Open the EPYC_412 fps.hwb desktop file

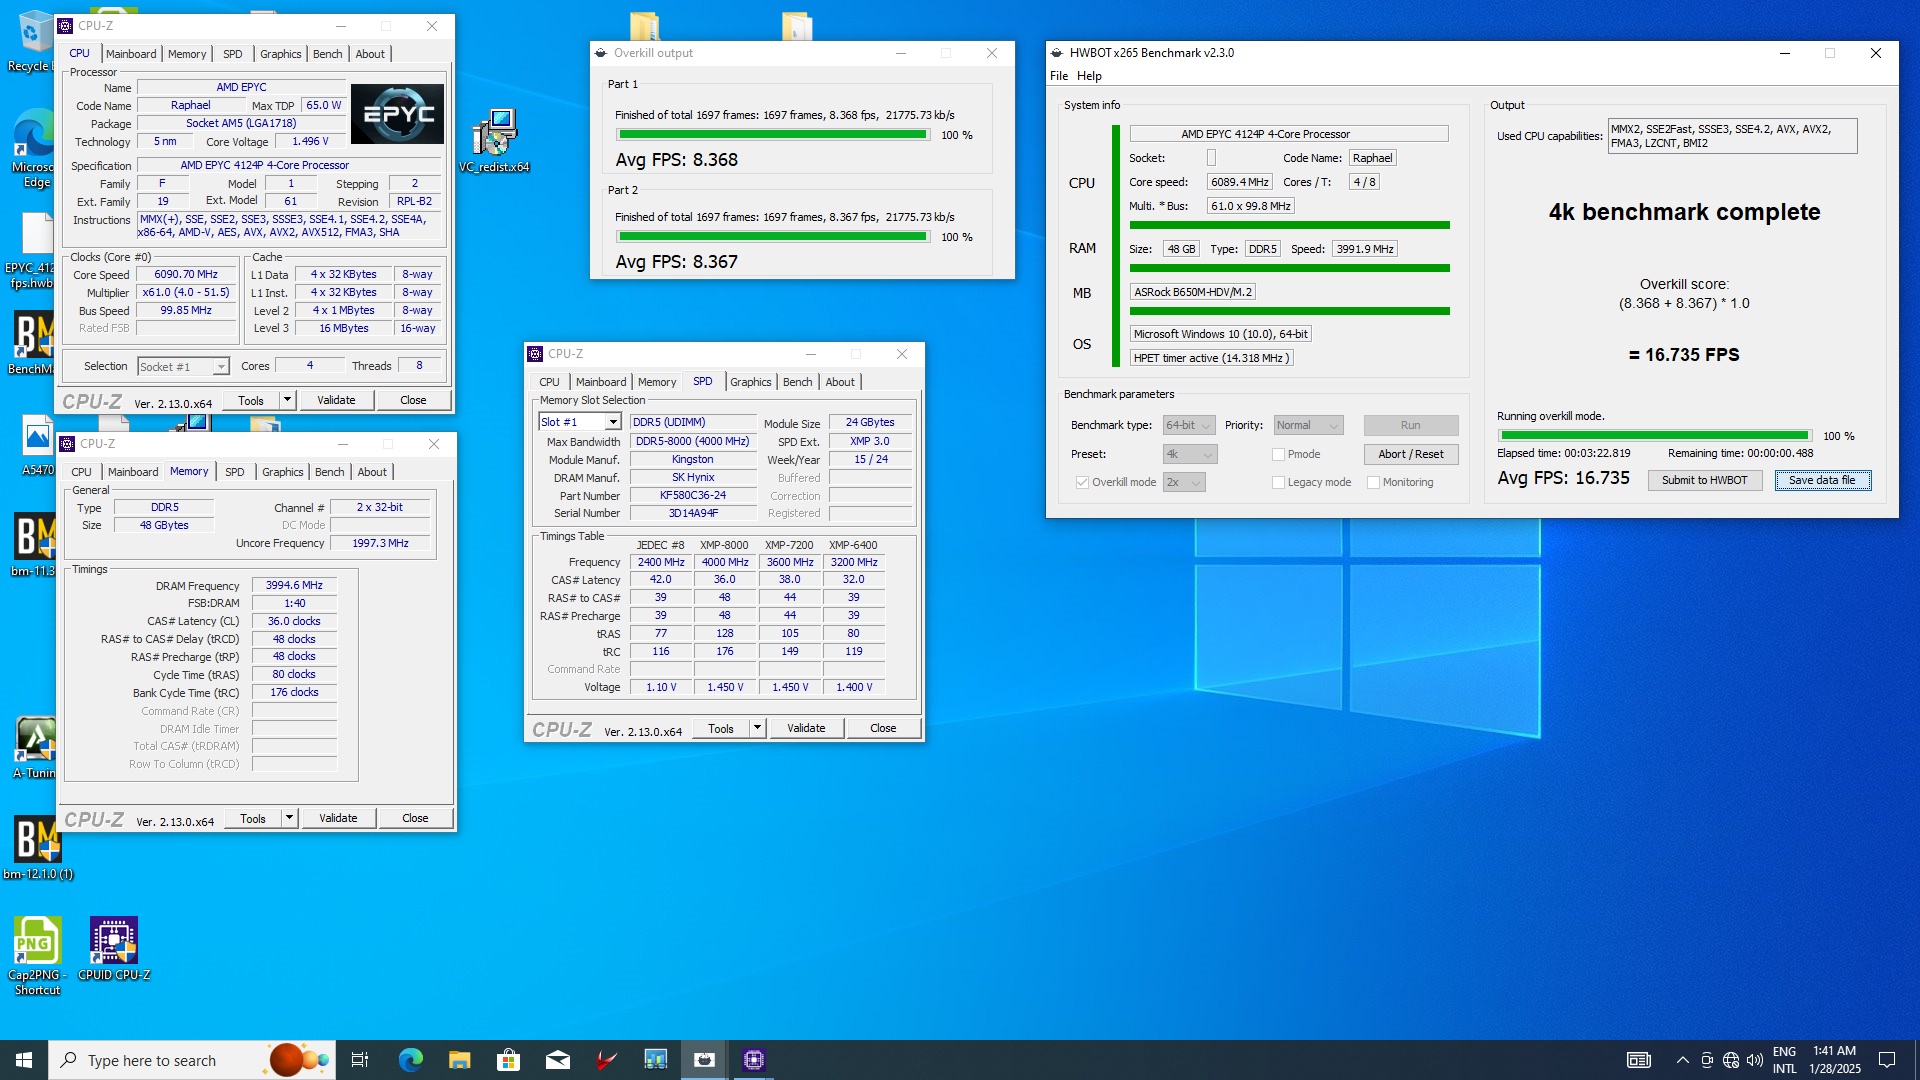click(31, 250)
